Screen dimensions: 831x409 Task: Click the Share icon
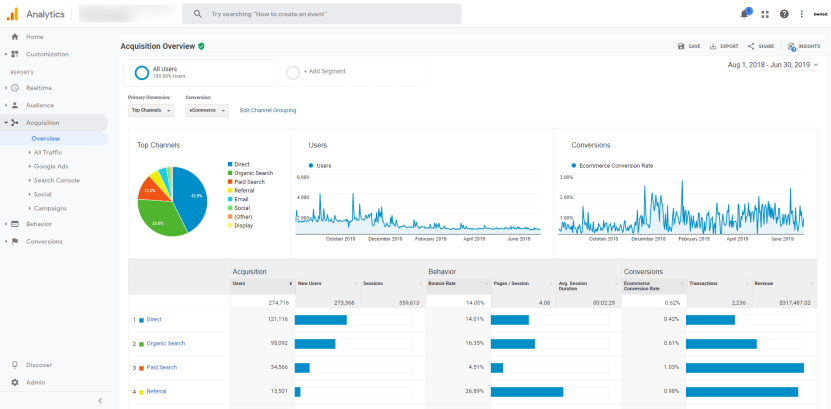point(751,47)
